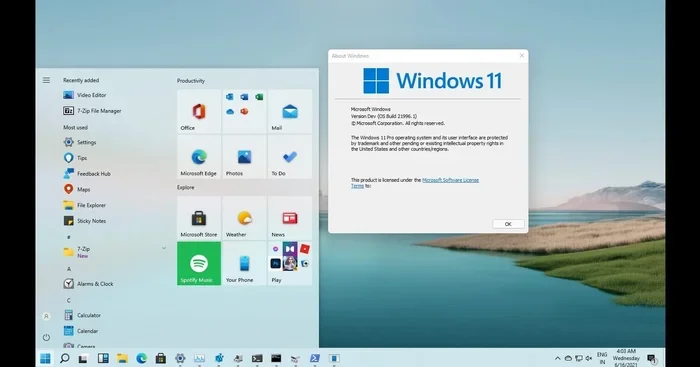700x367 pixels.
Task: Open Microsoft Store from the taskbar
Action: coord(161,358)
